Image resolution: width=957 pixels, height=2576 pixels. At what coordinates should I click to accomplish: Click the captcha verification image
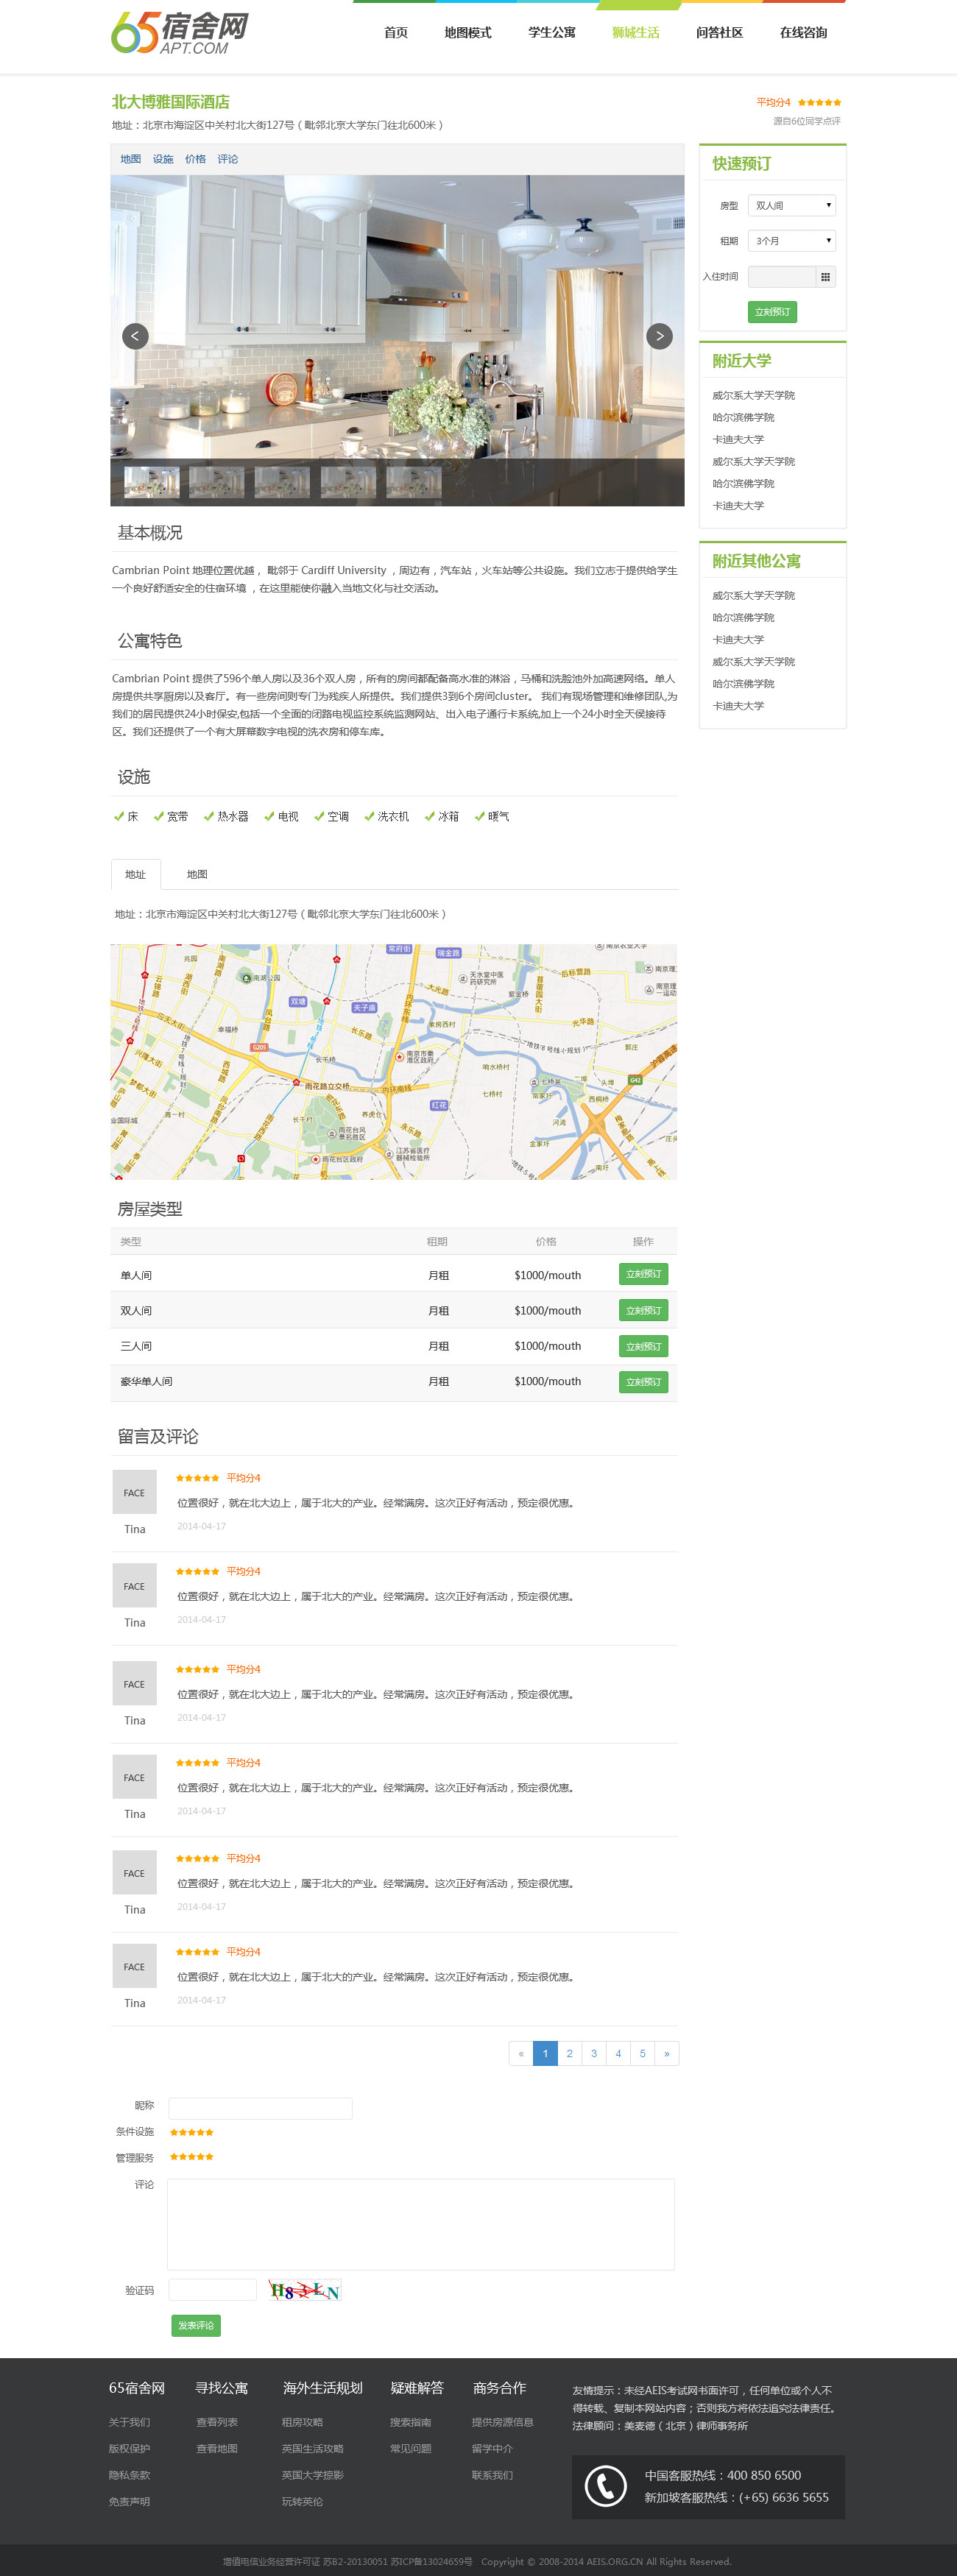click(x=305, y=2290)
